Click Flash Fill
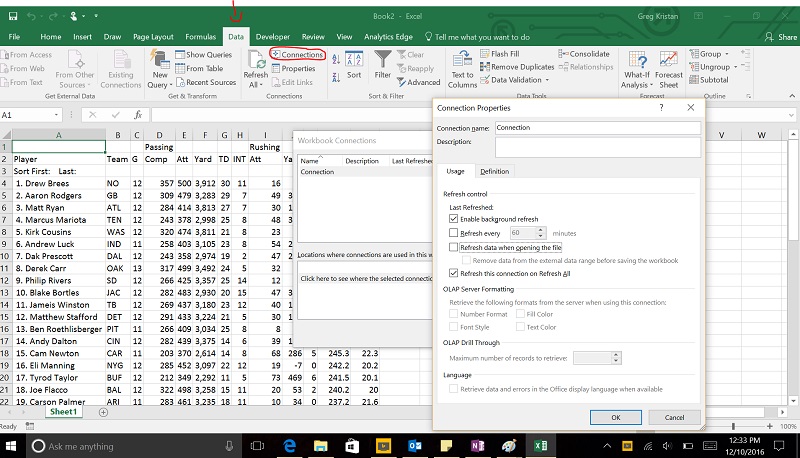This screenshot has height=458, width=800. (499, 54)
